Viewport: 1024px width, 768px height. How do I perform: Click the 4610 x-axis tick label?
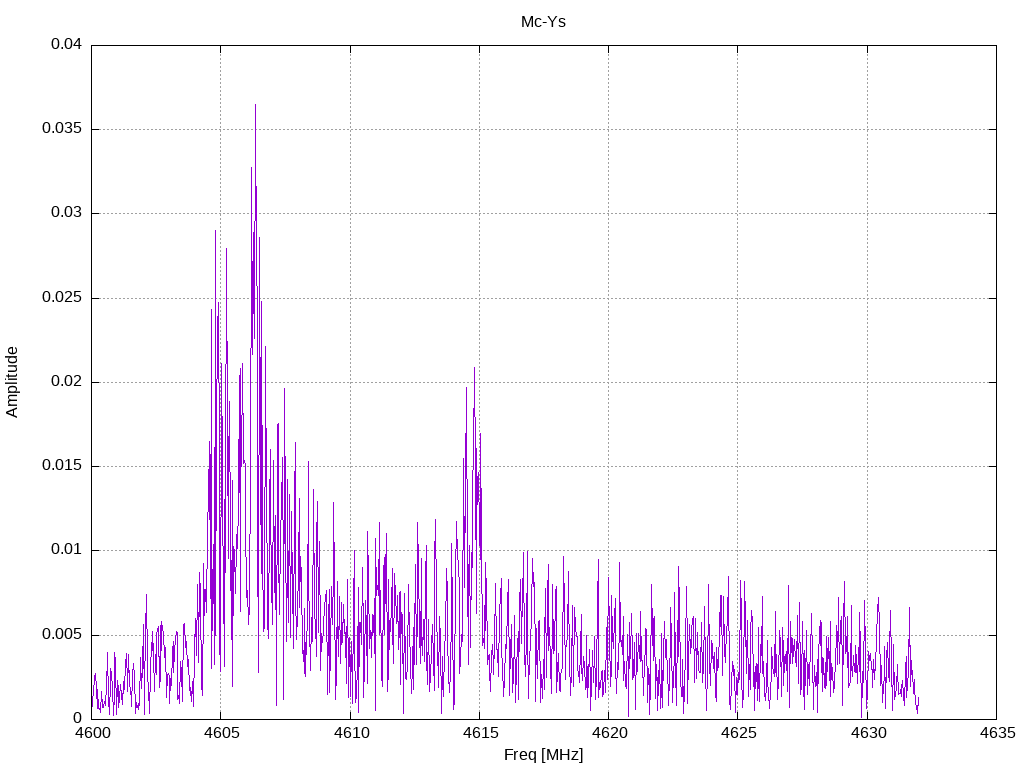350,733
